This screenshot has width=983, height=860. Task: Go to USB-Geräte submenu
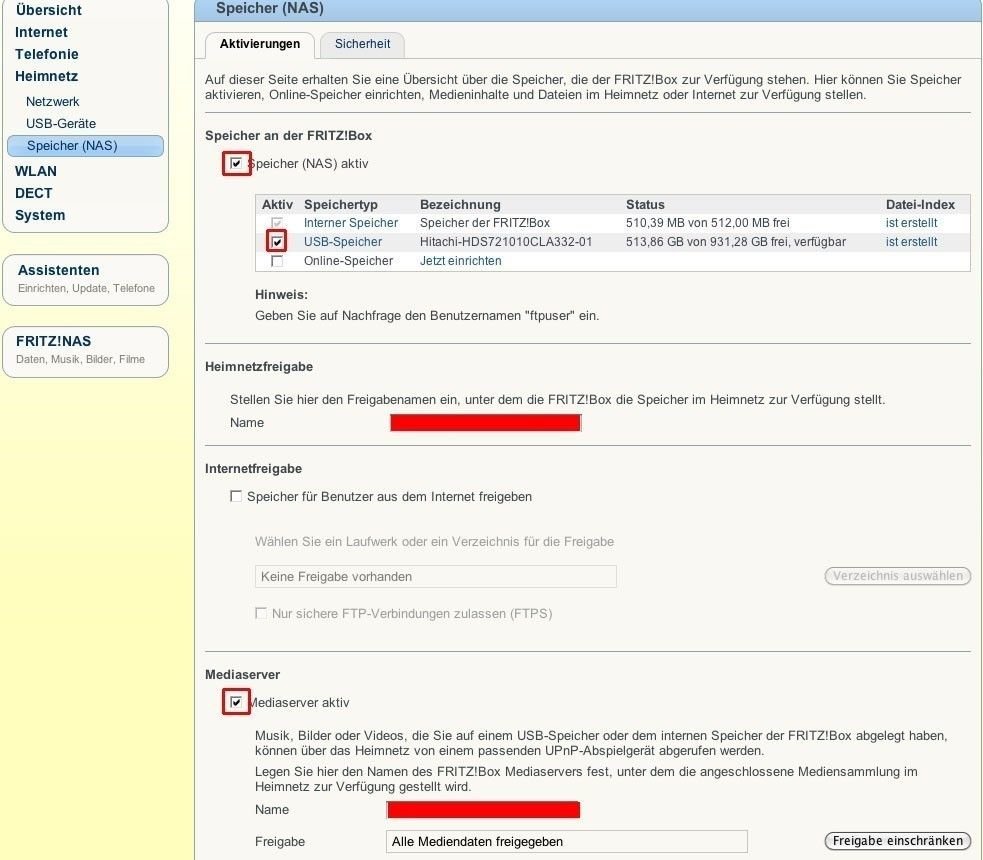tap(61, 123)
